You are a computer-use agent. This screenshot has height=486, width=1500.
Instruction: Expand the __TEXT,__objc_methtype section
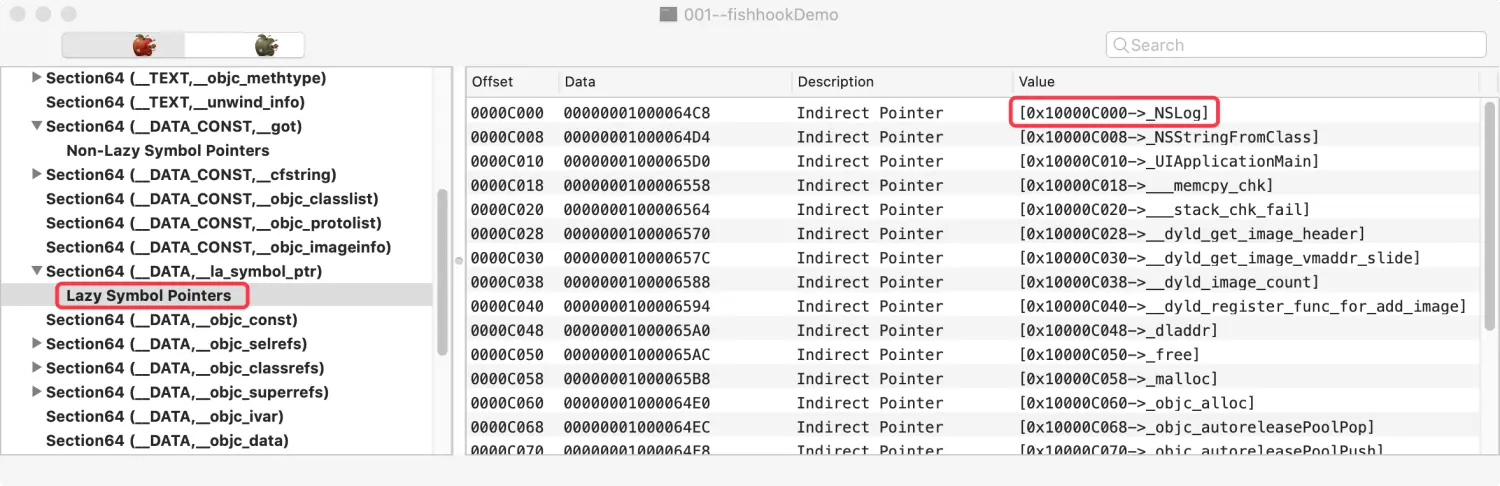point(37,78)
